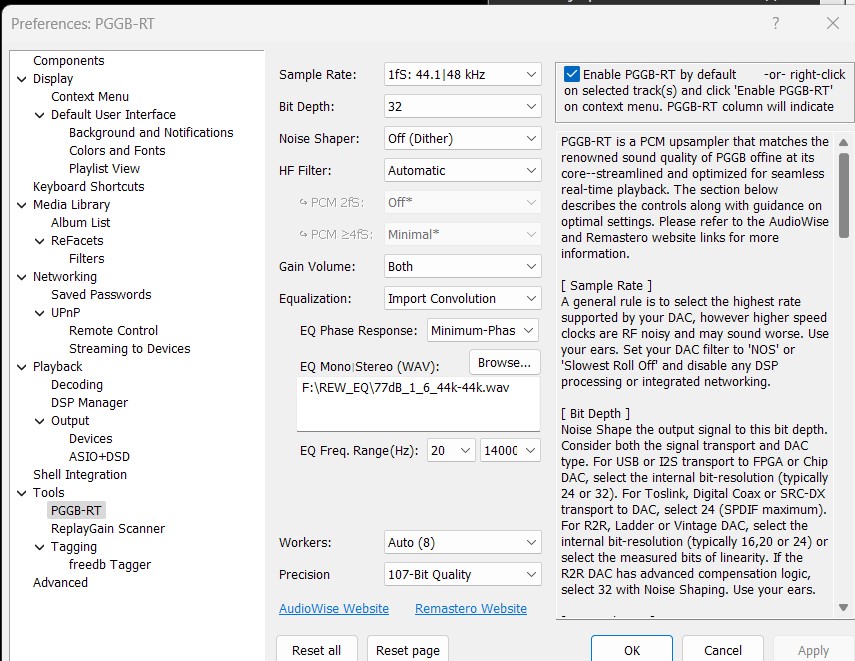Image resolution: width=855 pixels, height=661 pixels.
Task: Open Keyboard Shortcuts preferences page
Action: point(88,187)
